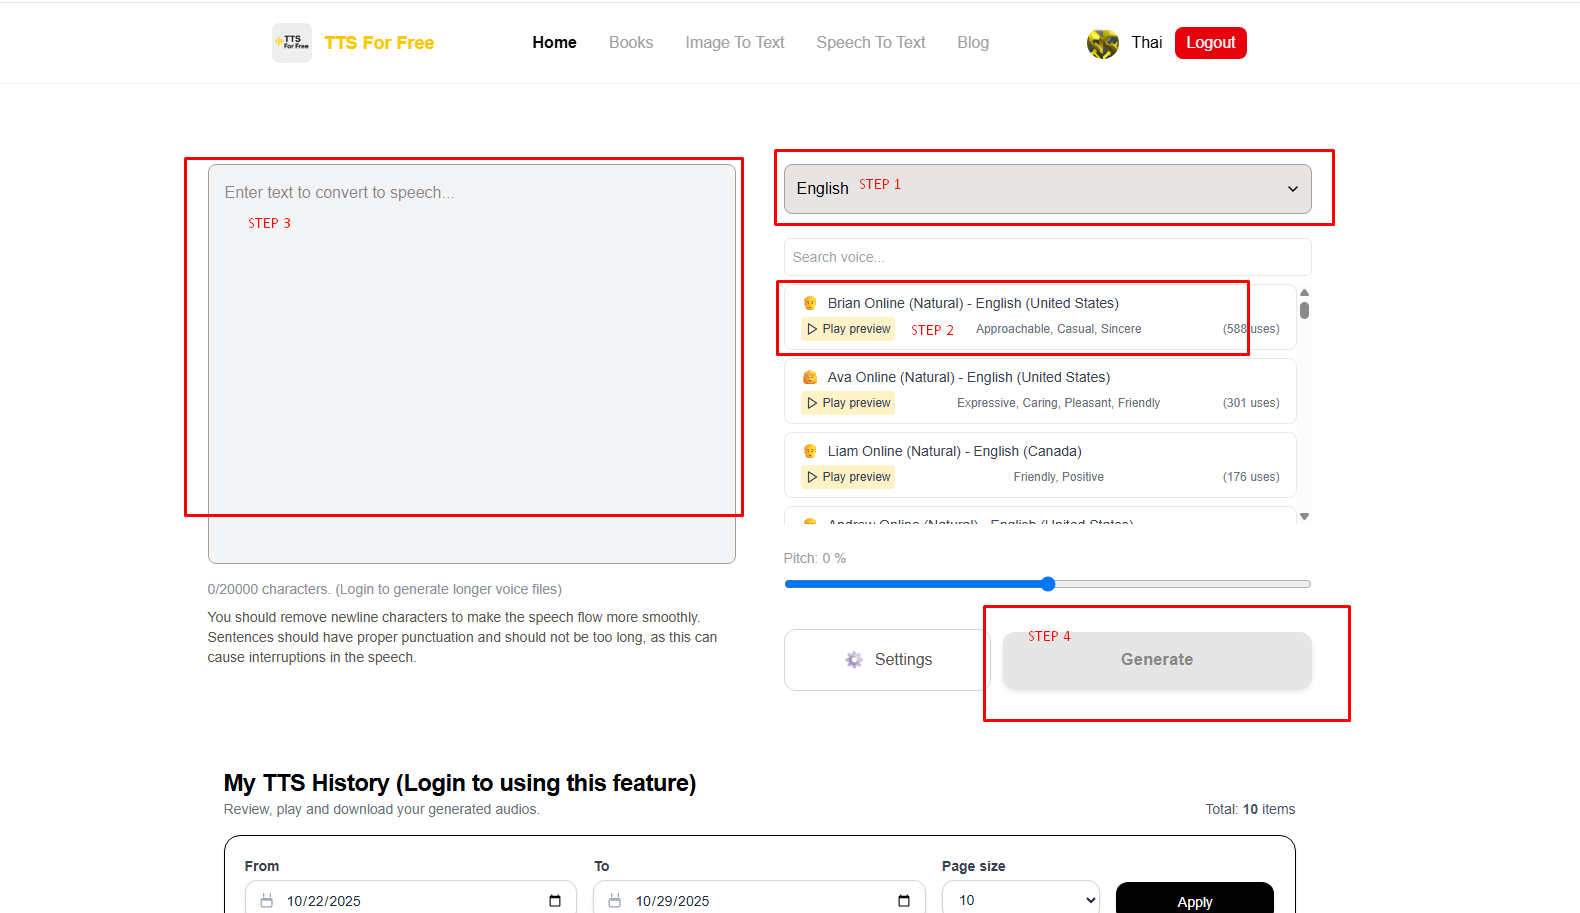Open Image To Text page
This screenshot has height=913, width=1580.
click(x=735, y=43)
